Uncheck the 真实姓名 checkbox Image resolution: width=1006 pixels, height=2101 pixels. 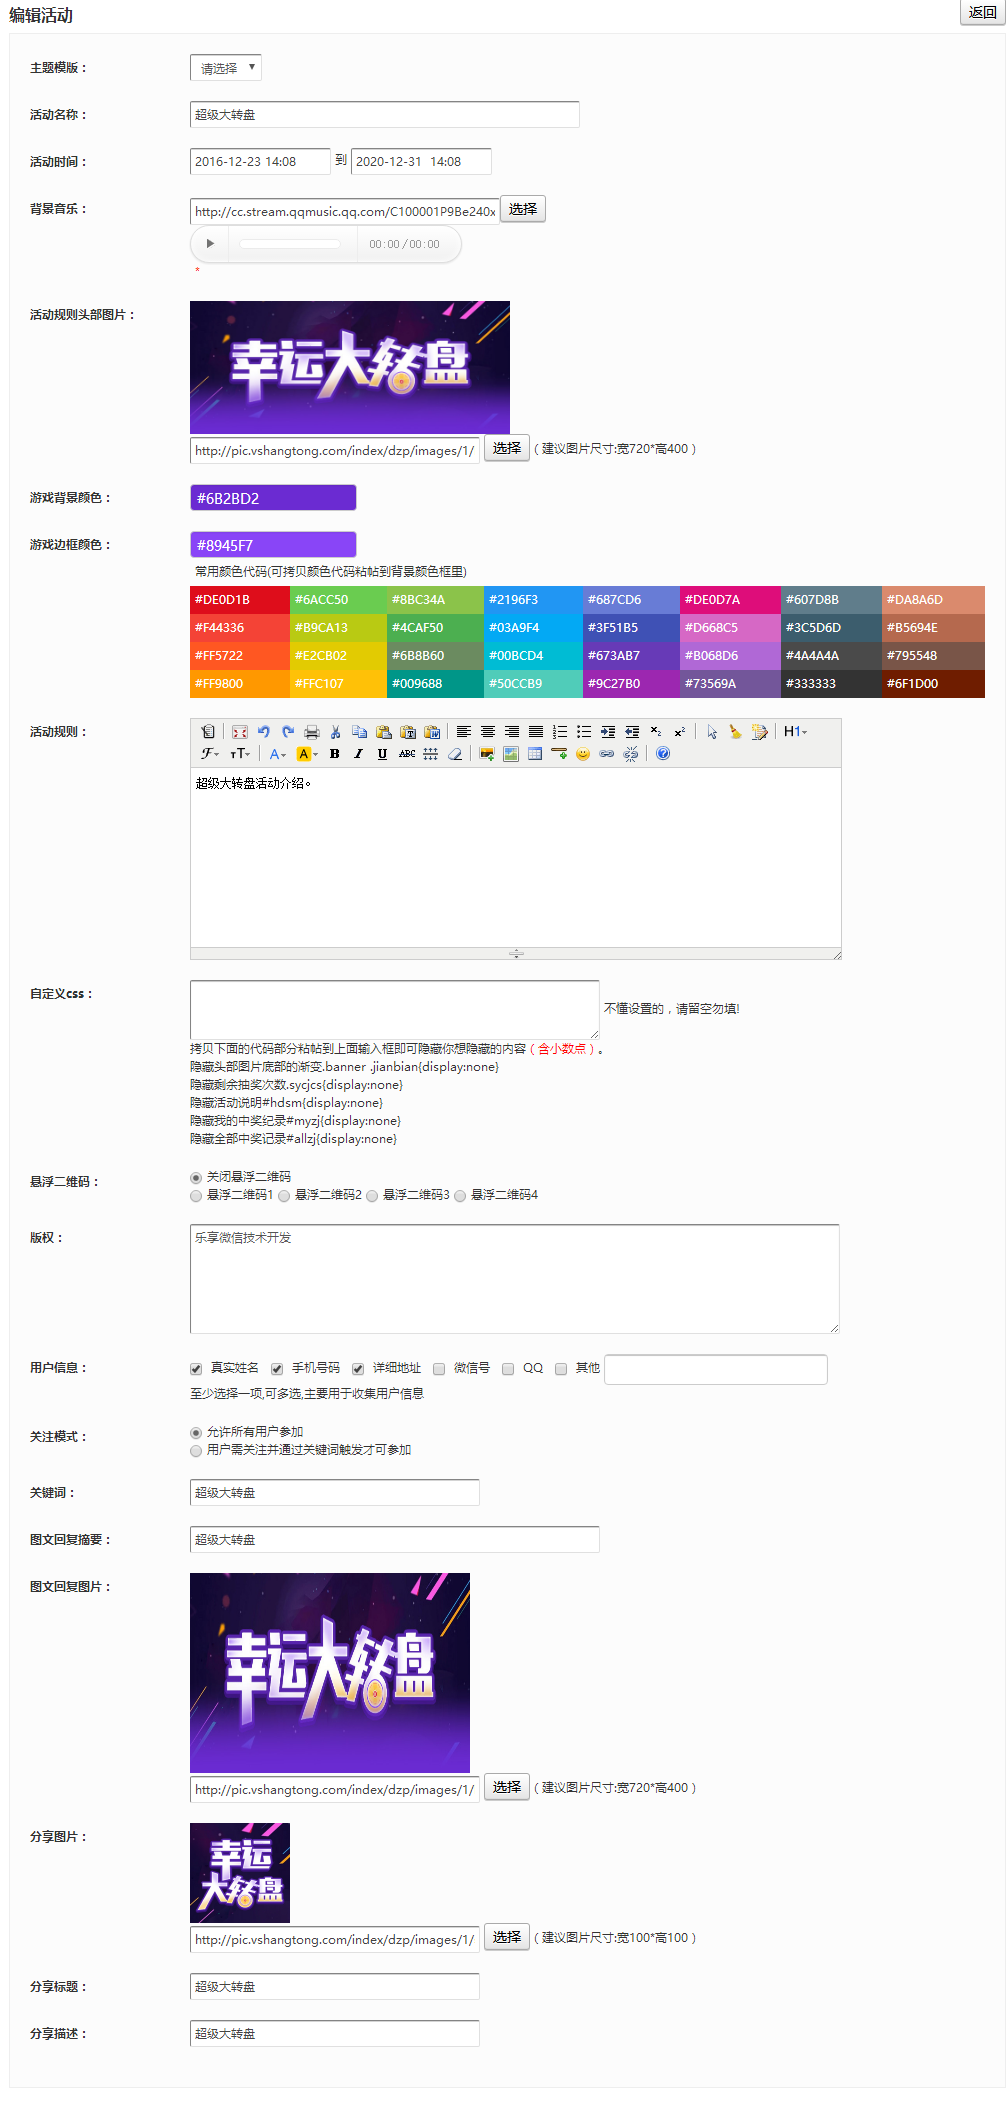tap(196, 1369)
